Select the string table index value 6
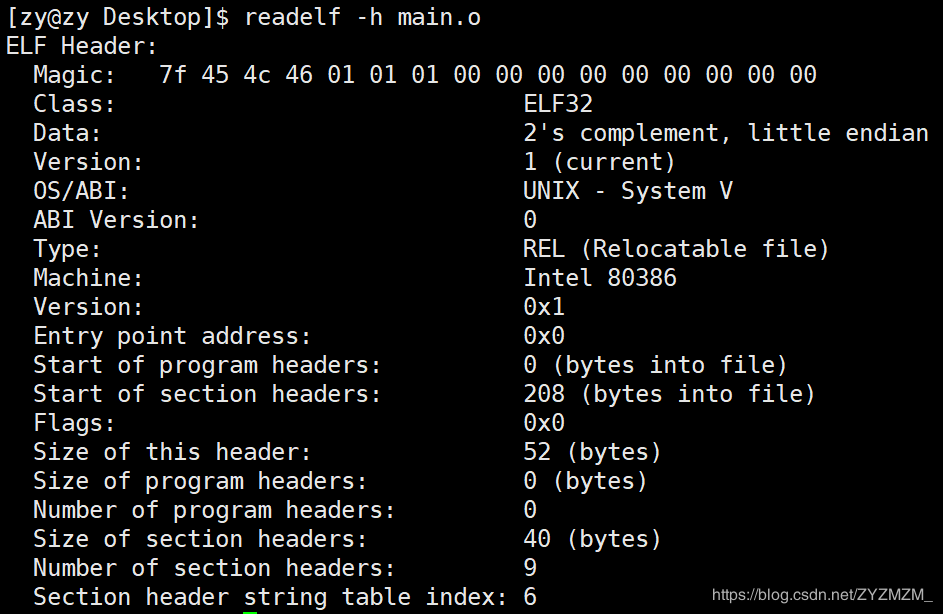943x614 pixels. [530, 597]
